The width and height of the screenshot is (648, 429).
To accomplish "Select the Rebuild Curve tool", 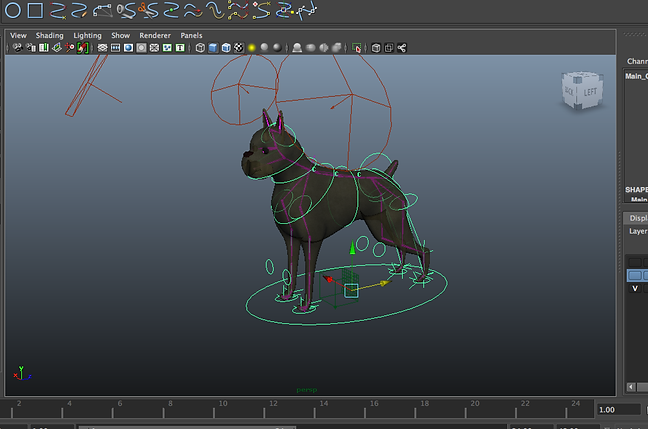I will point(238,10).
